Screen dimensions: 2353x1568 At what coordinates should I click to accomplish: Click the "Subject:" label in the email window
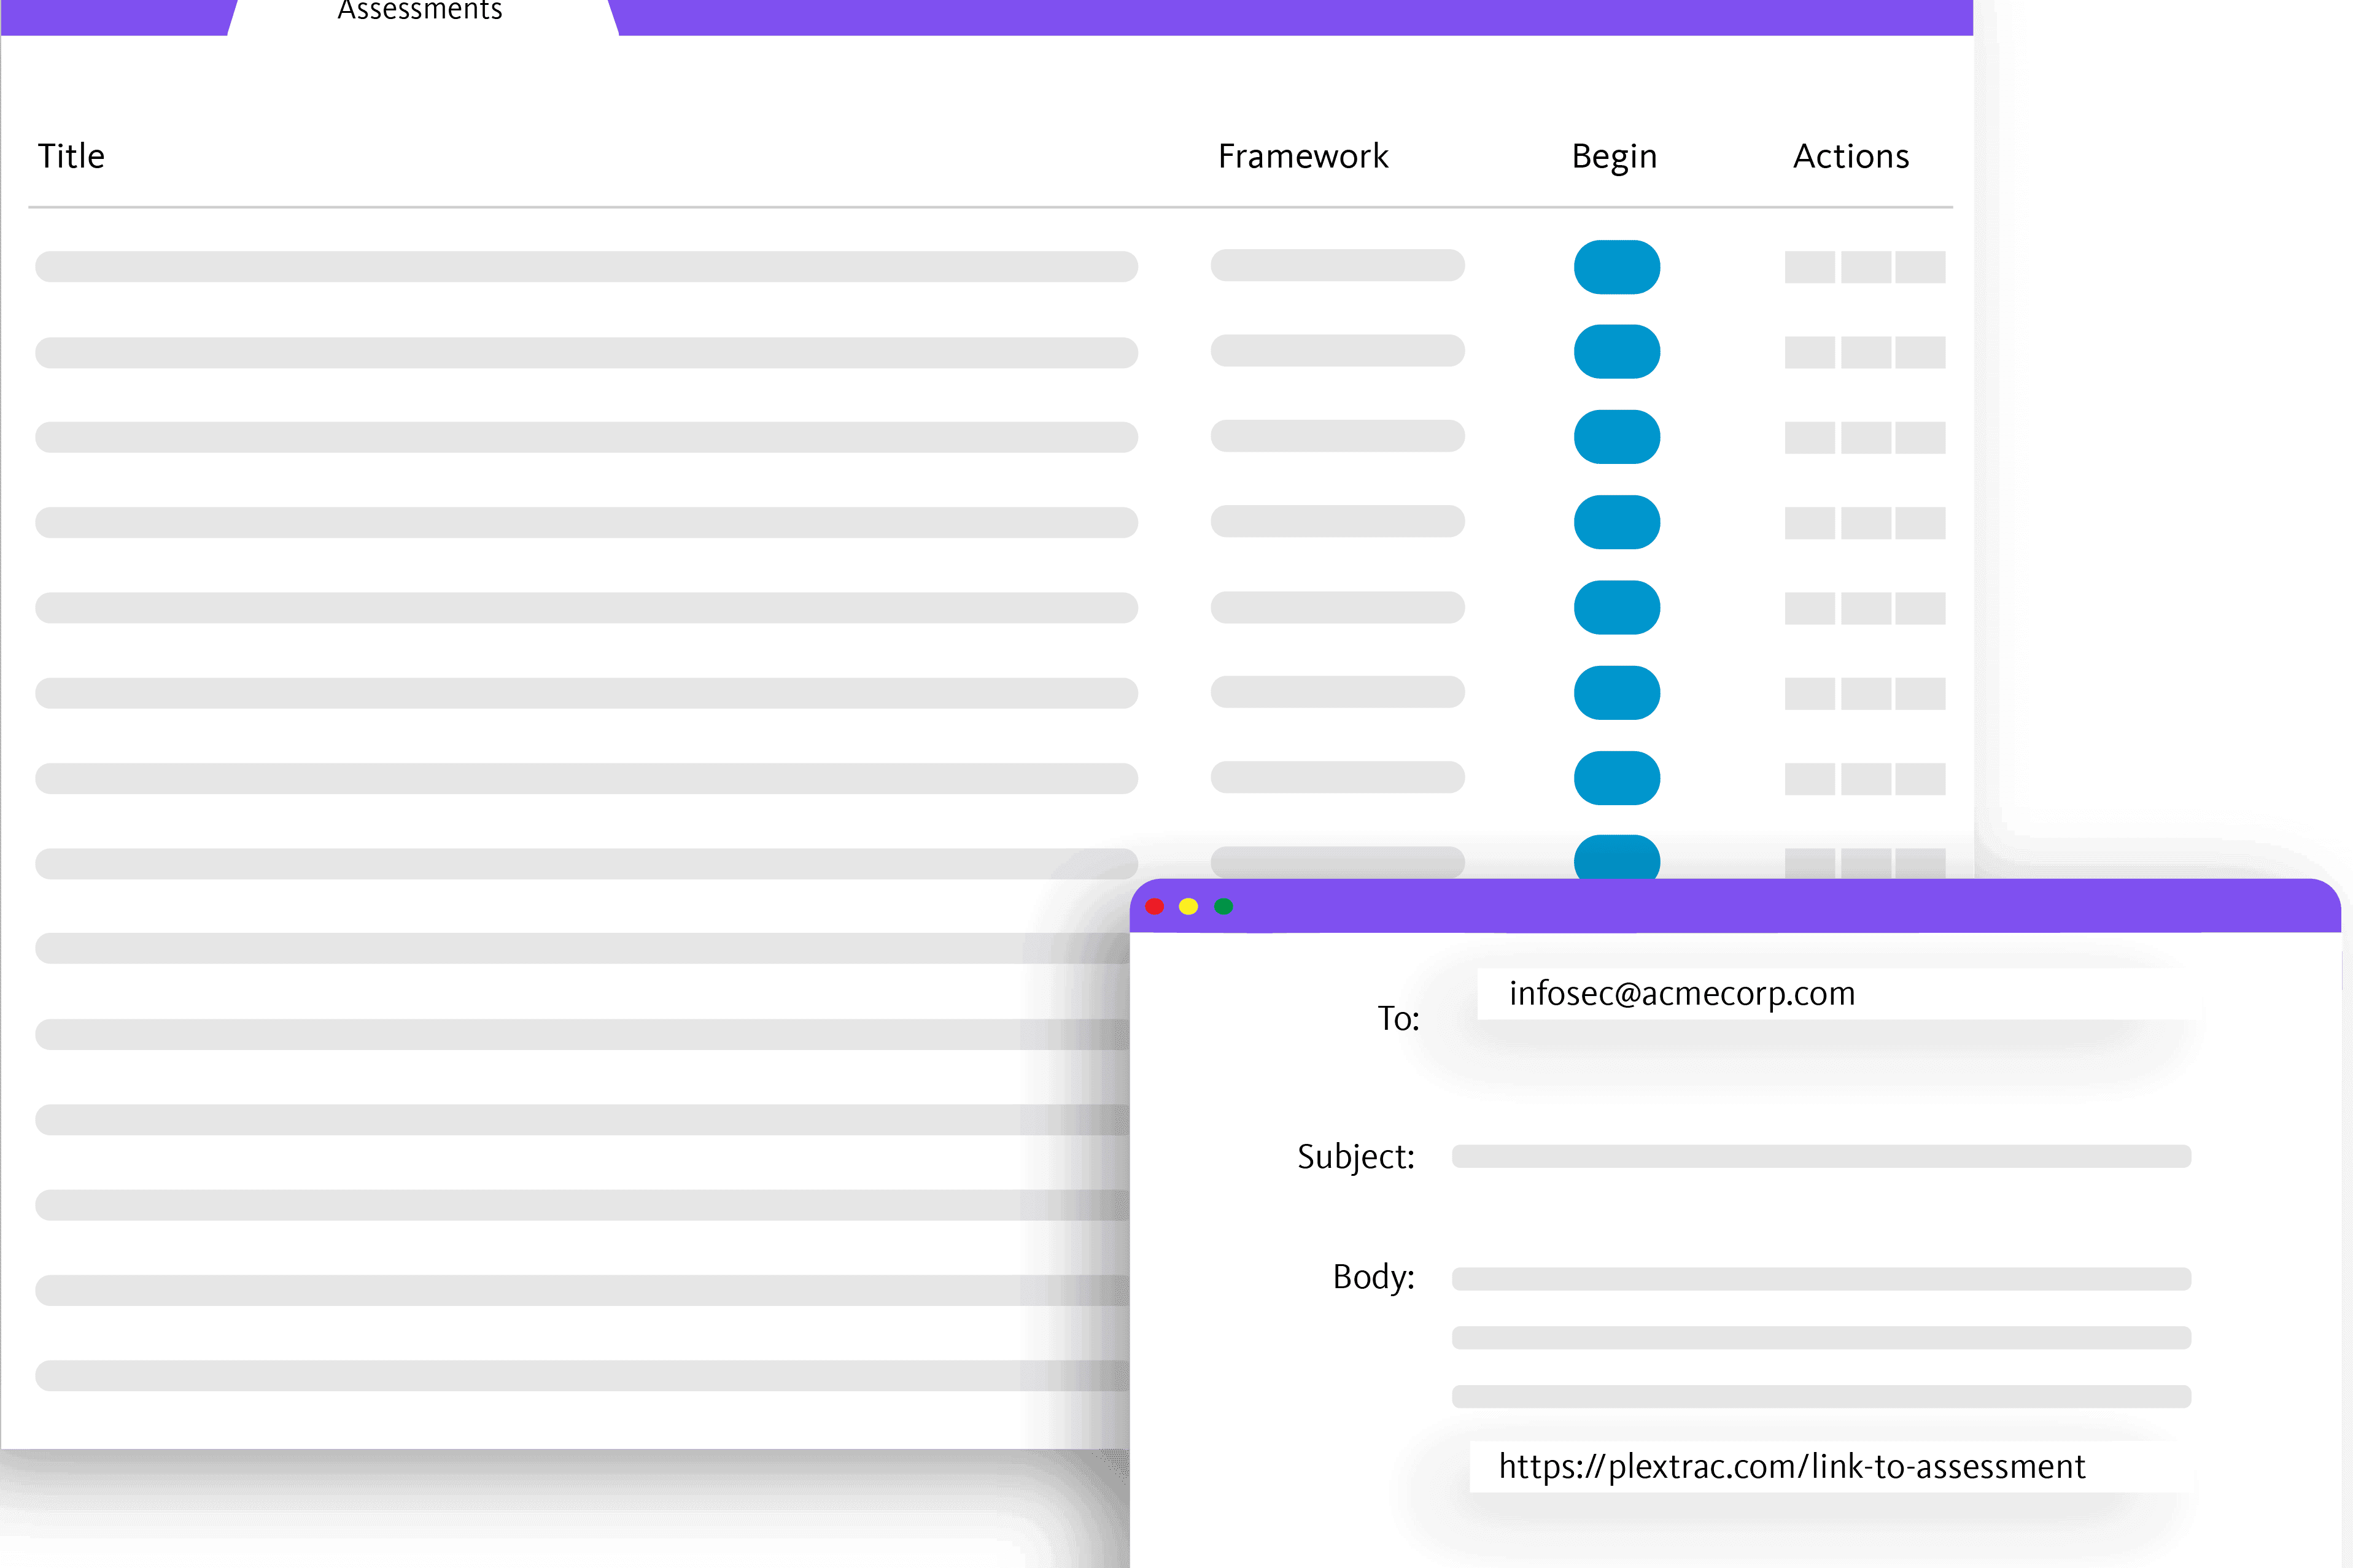click(x=1356, y=1158)
